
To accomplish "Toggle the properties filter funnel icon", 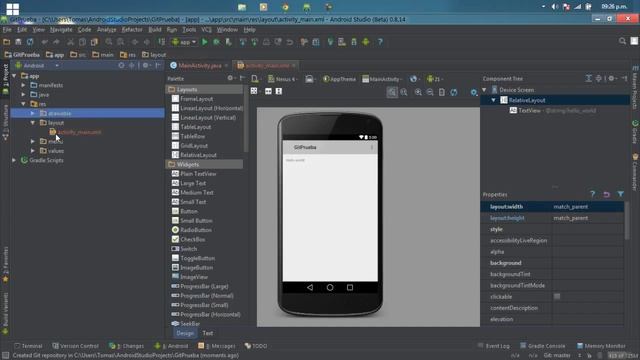I will pyautogui.click(x=620, y=194).
